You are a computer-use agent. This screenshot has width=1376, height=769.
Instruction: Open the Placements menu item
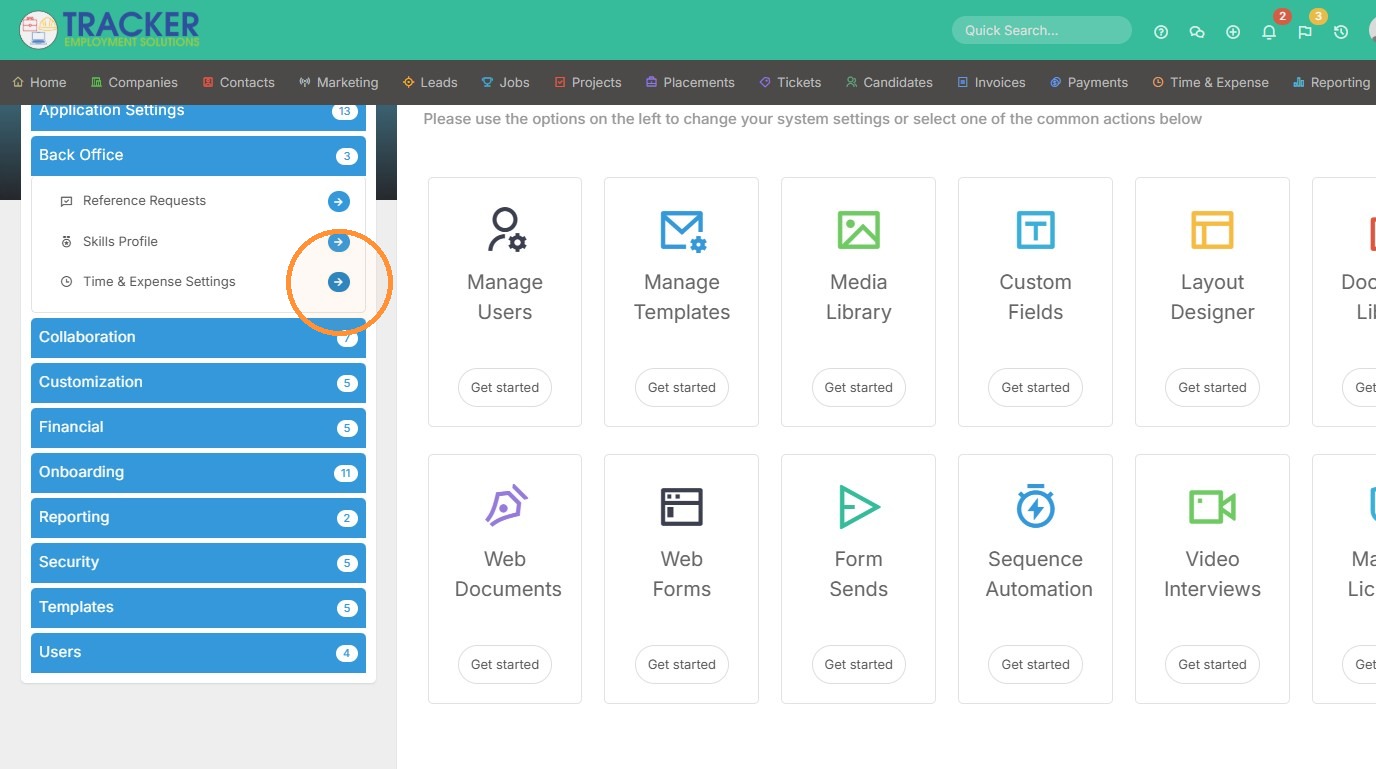click(690, 82)
